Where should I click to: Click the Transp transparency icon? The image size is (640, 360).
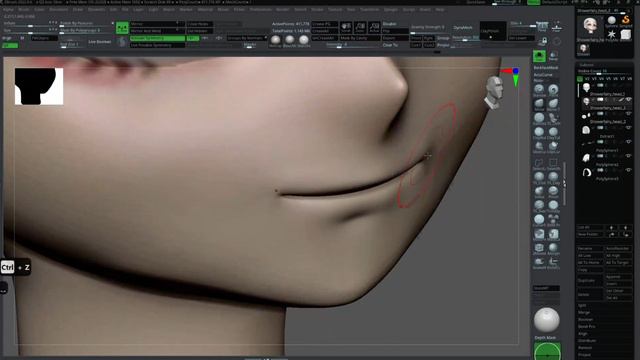(x=553, y=56)
